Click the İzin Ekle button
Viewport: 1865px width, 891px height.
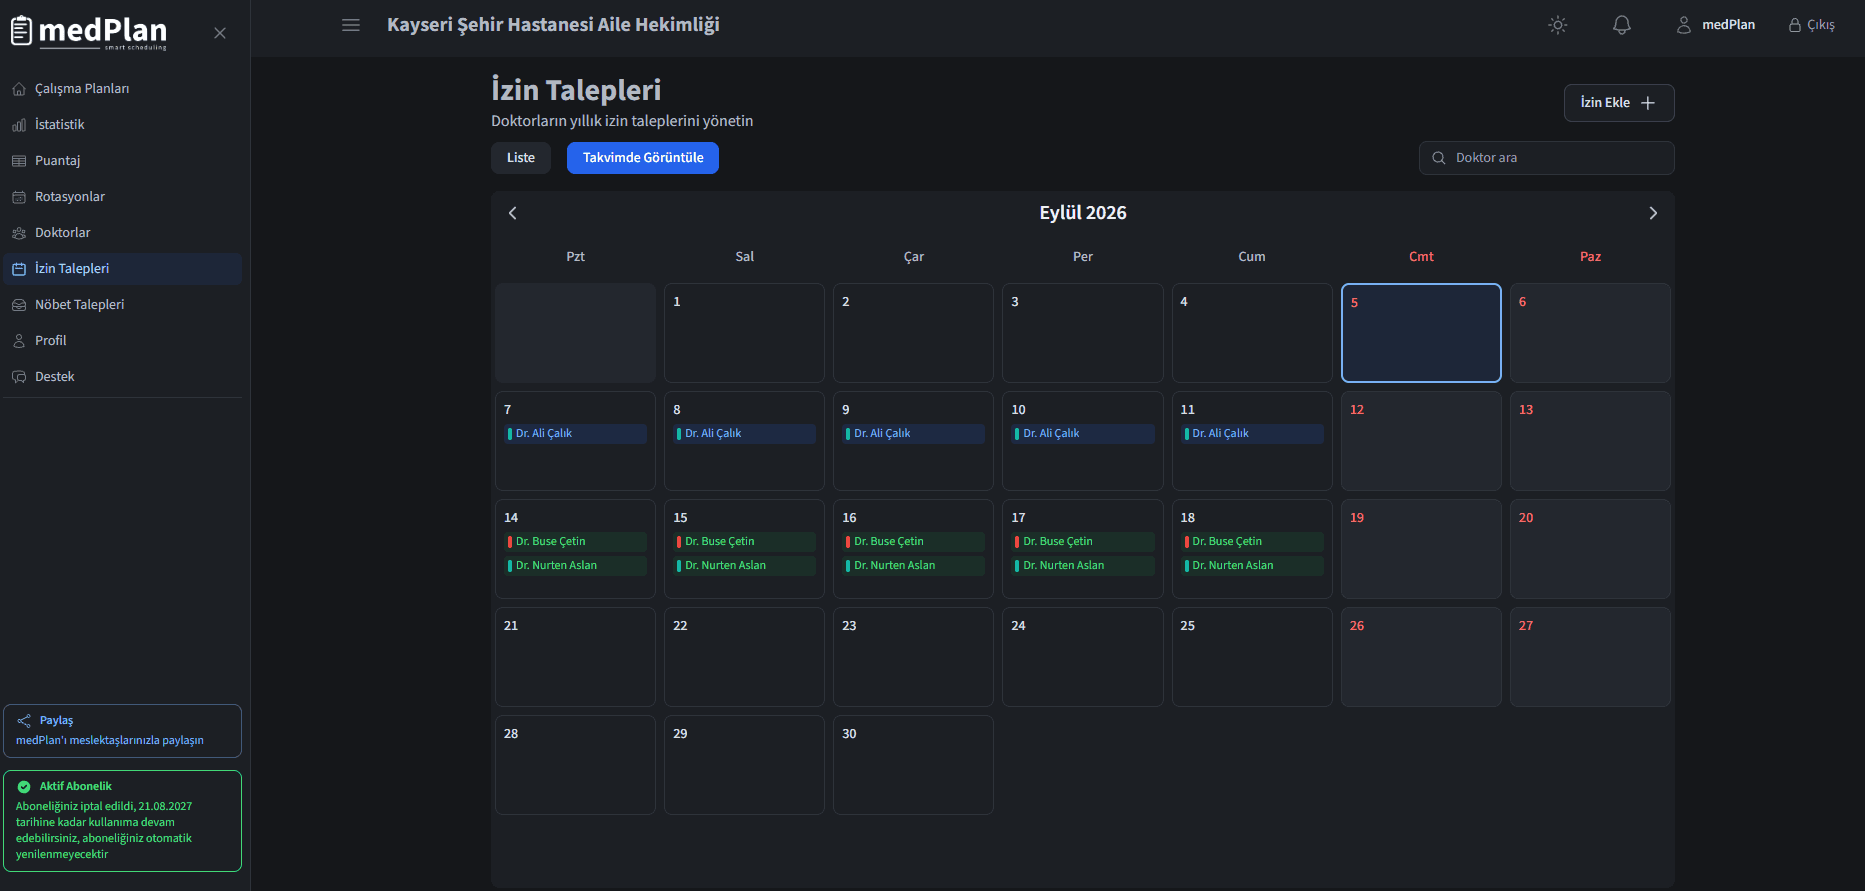point(1619,103)
